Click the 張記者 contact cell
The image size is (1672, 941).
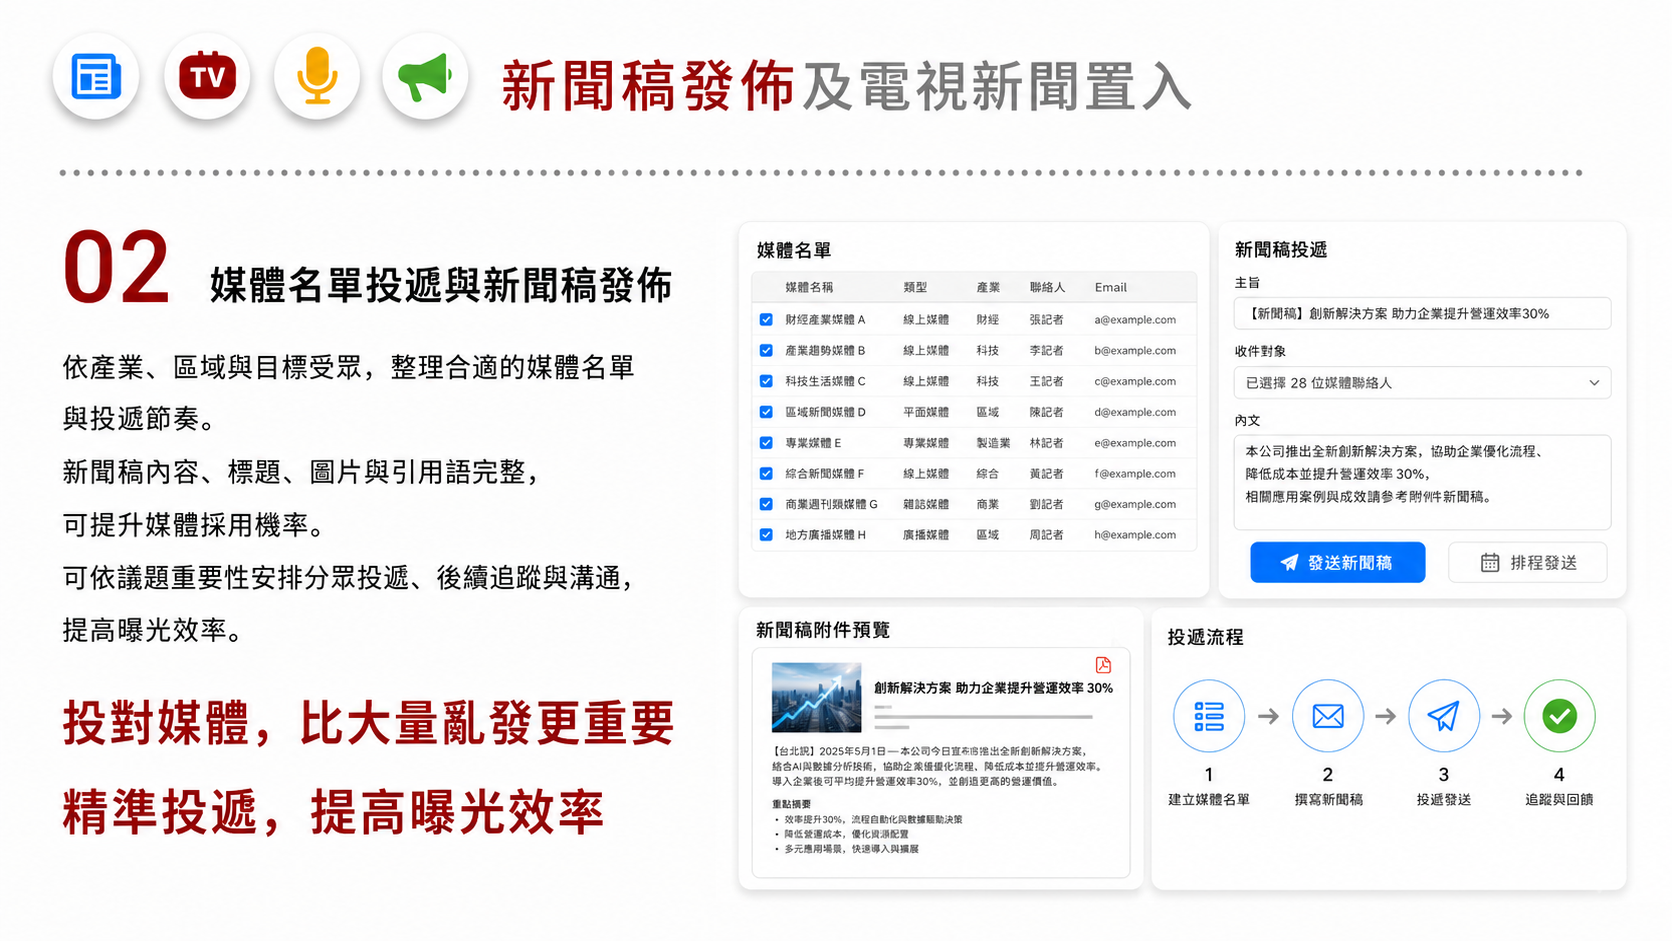(x=1046, y=320)
